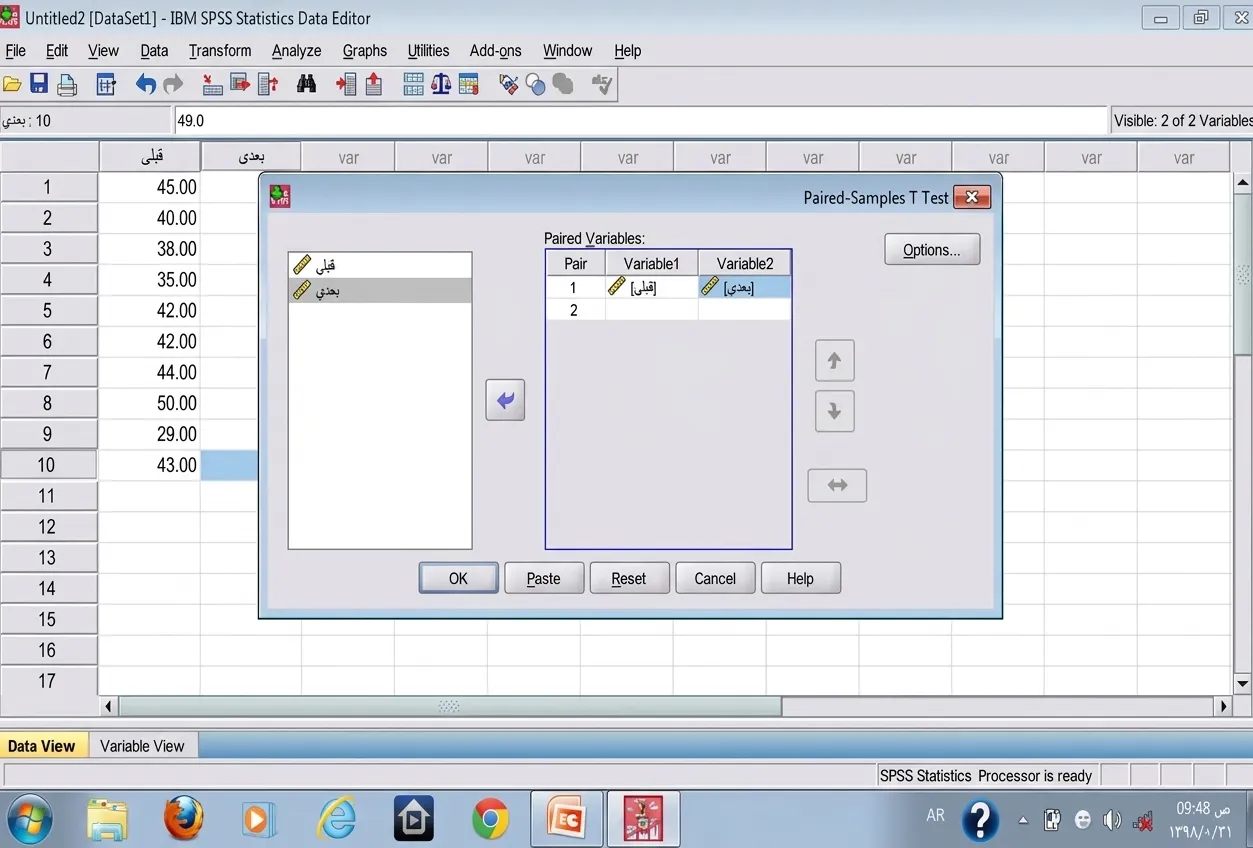Viewport: 1253px width, 848px height.
Task: Open the Transform menu
Action: pyautogui.click(x=220, y=51)
